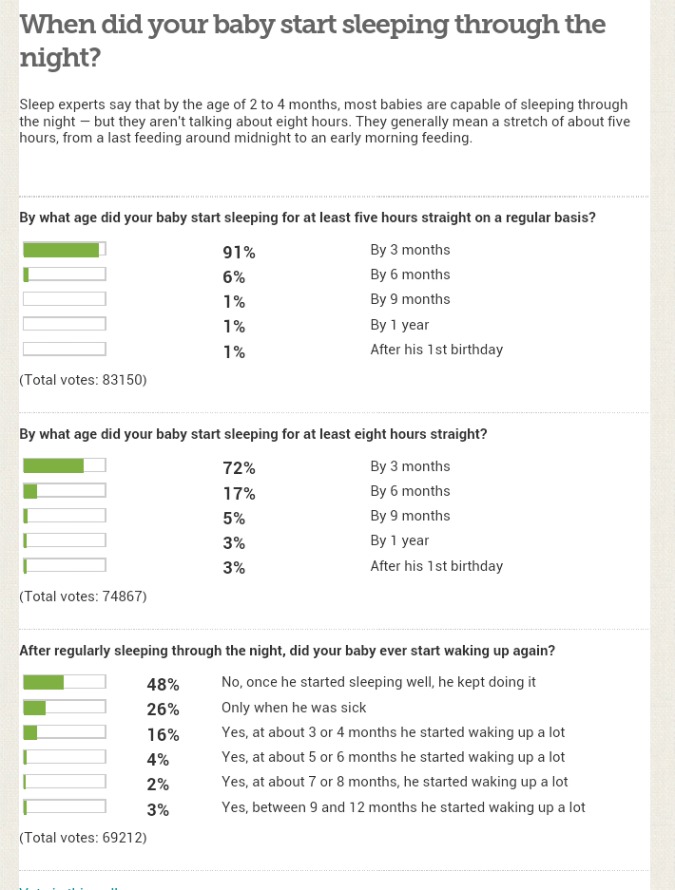Click the 91% result bar in five-hours poll
Screen dimensions: 675x890
(x=64, y=250)
